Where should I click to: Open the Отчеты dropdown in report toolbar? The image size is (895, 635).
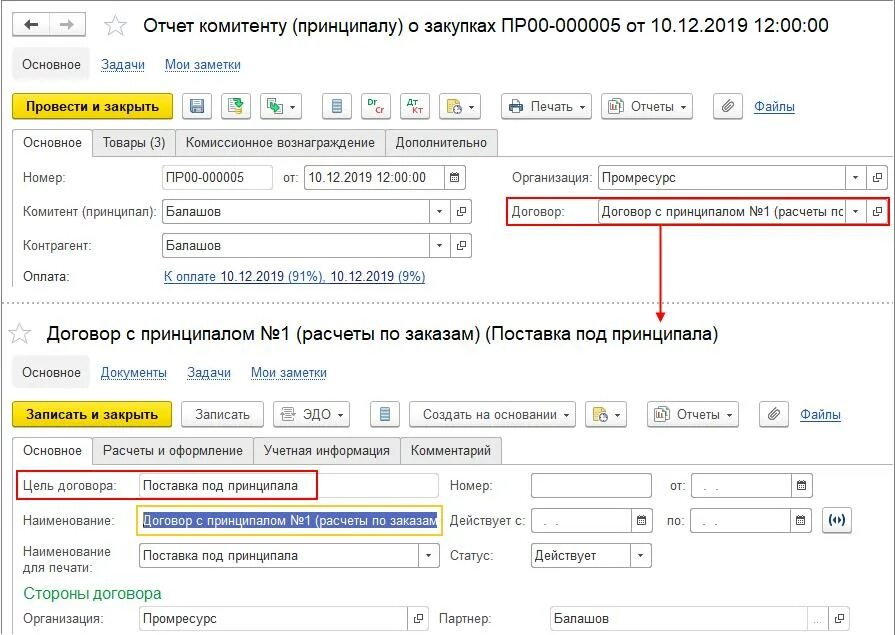[x=647, y=107]
